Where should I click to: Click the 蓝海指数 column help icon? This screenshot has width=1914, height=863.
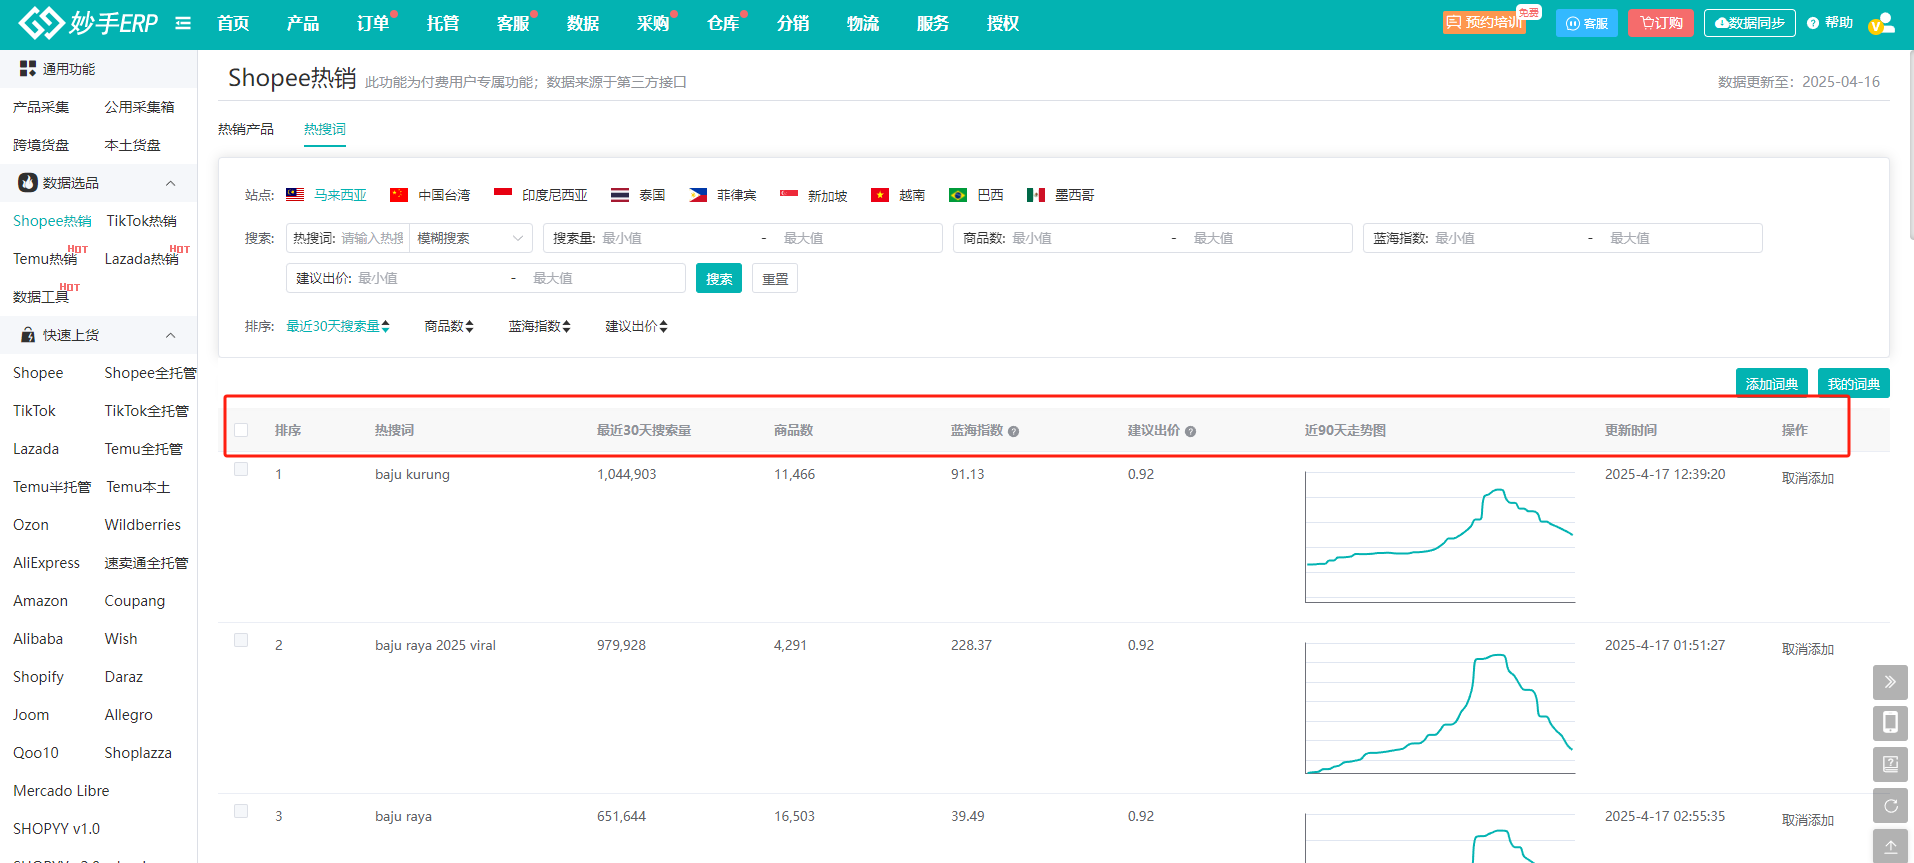tap(1013, 431)
